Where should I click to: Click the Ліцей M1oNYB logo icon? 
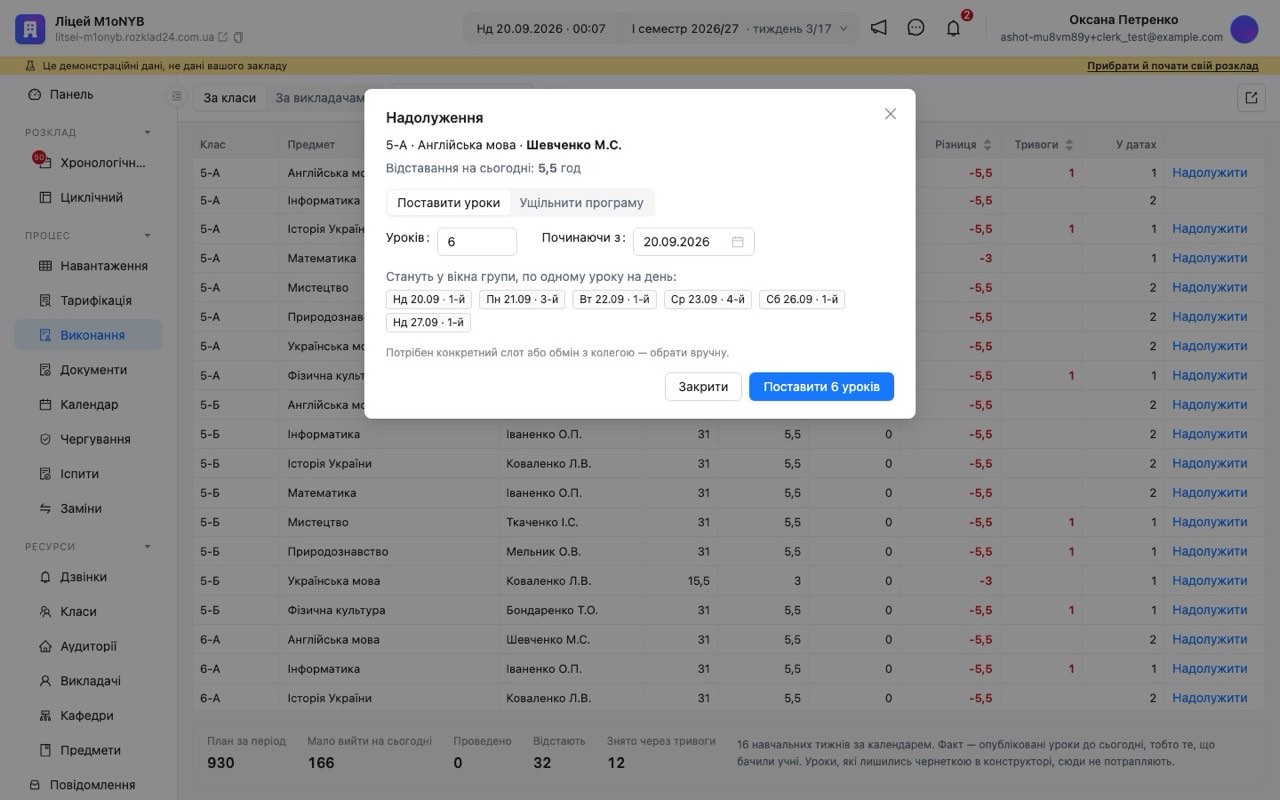click(x=30, y=29)
